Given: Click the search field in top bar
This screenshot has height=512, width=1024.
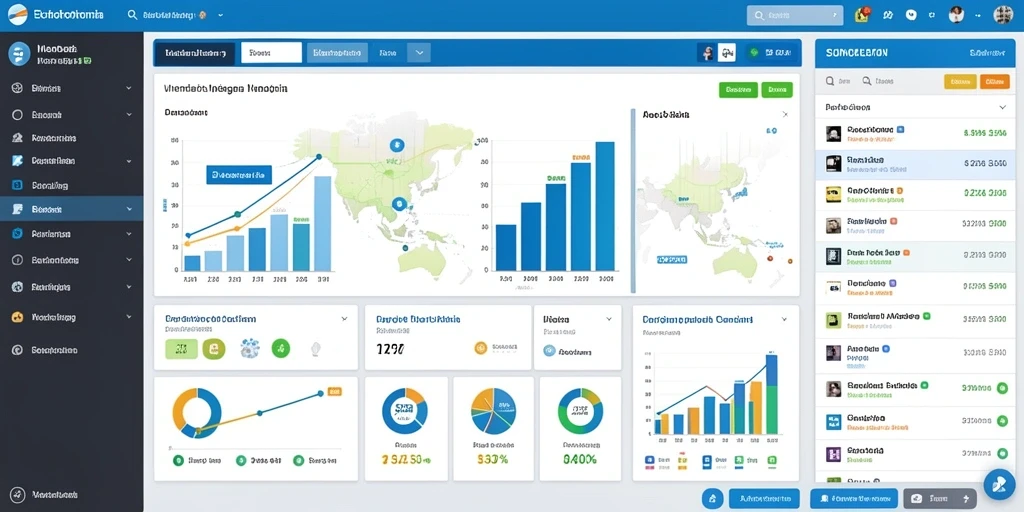Looking at the screenshot, I should [x=795, y=15].
